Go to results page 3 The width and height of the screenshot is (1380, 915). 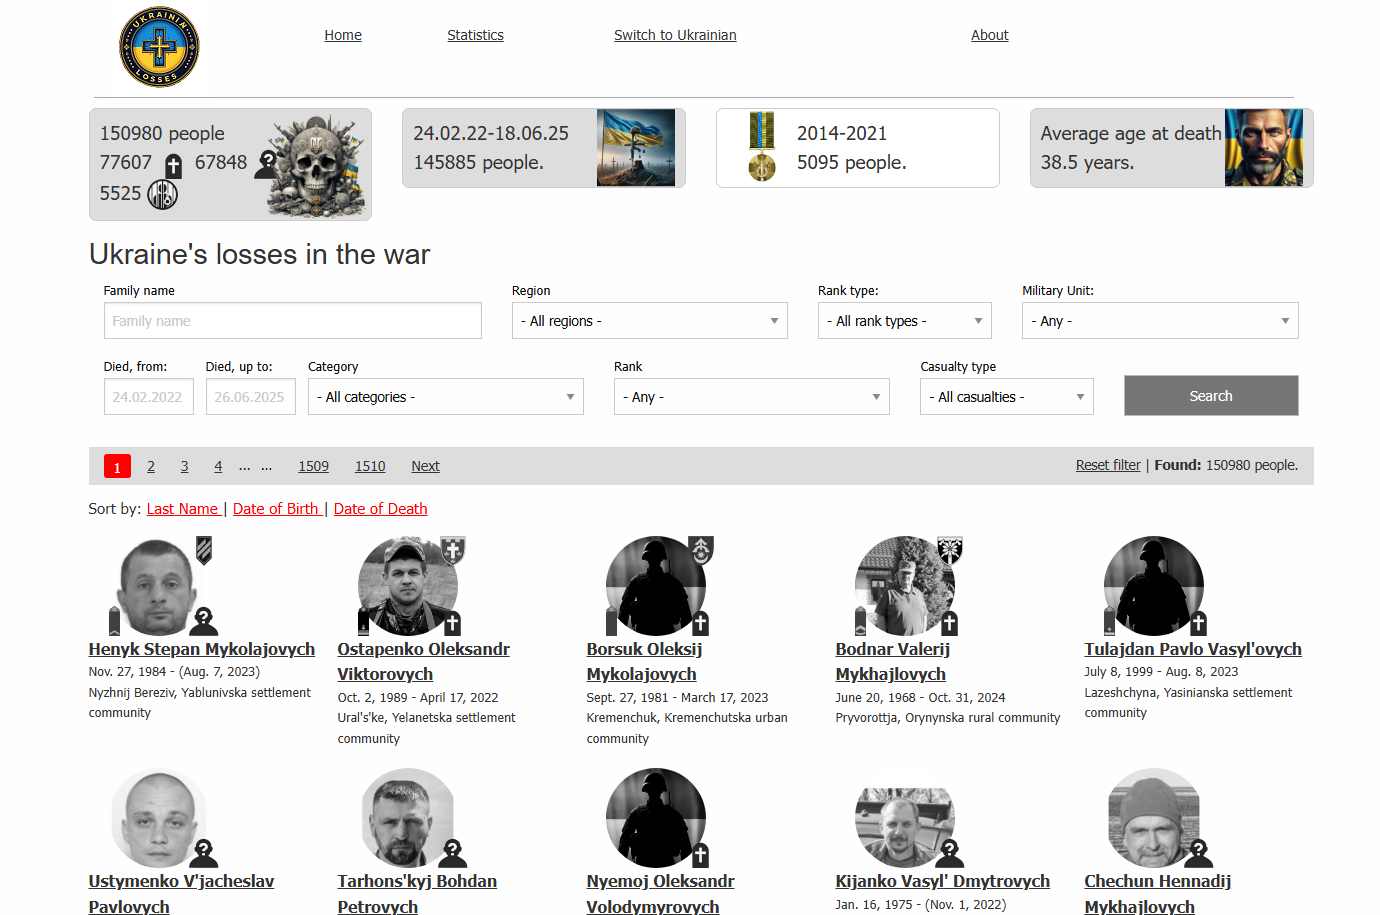tap(184, 466)
